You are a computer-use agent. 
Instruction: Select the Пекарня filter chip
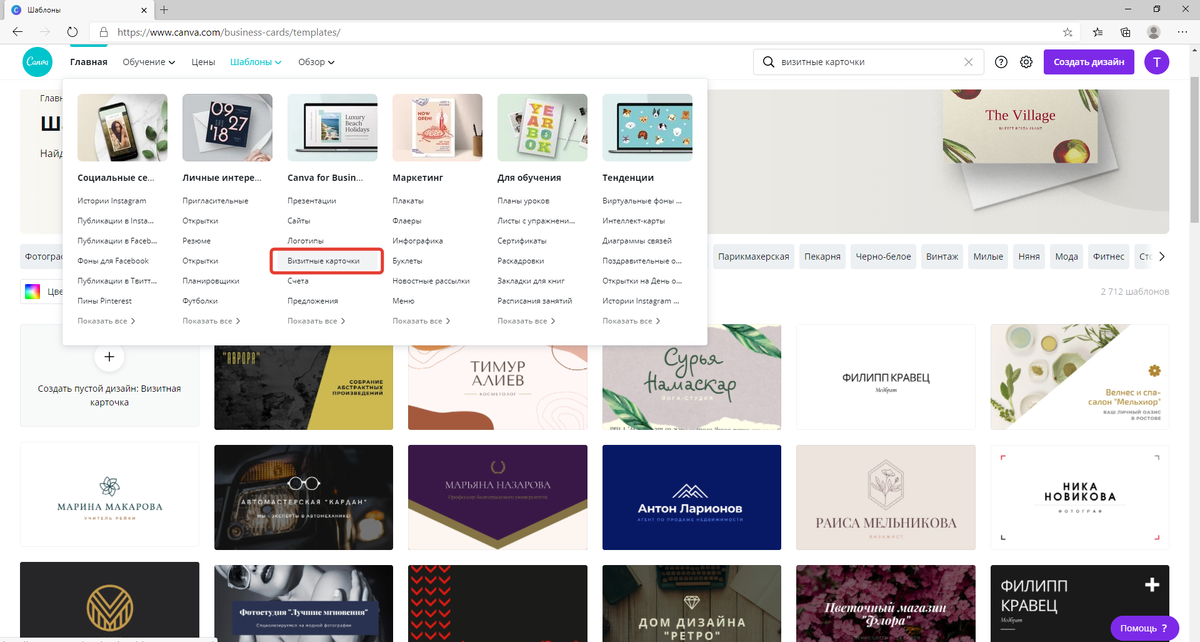tap(823, 257)
